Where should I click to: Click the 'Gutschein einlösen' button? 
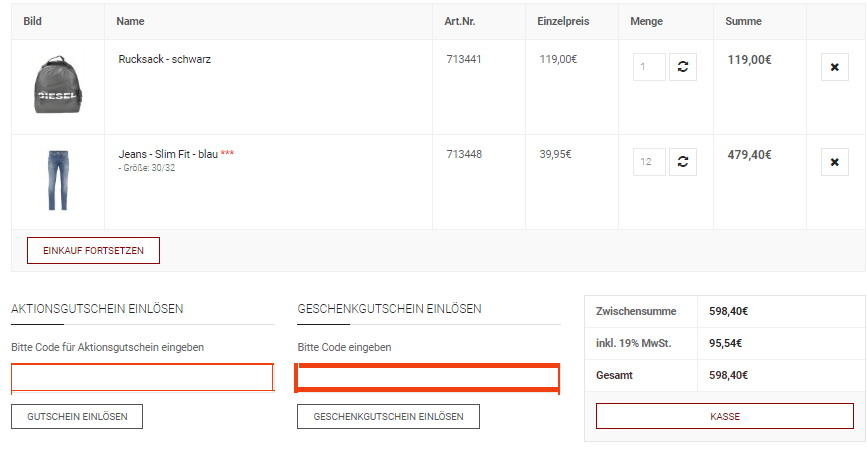[x=77, y=416]
